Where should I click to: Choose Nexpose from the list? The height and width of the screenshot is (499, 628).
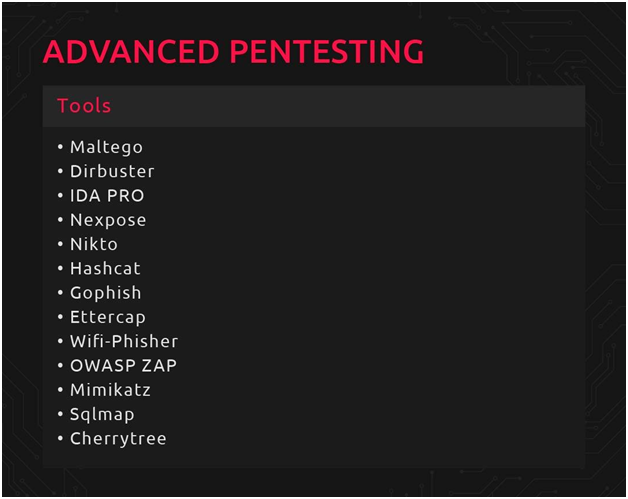(x=108, y=220)
